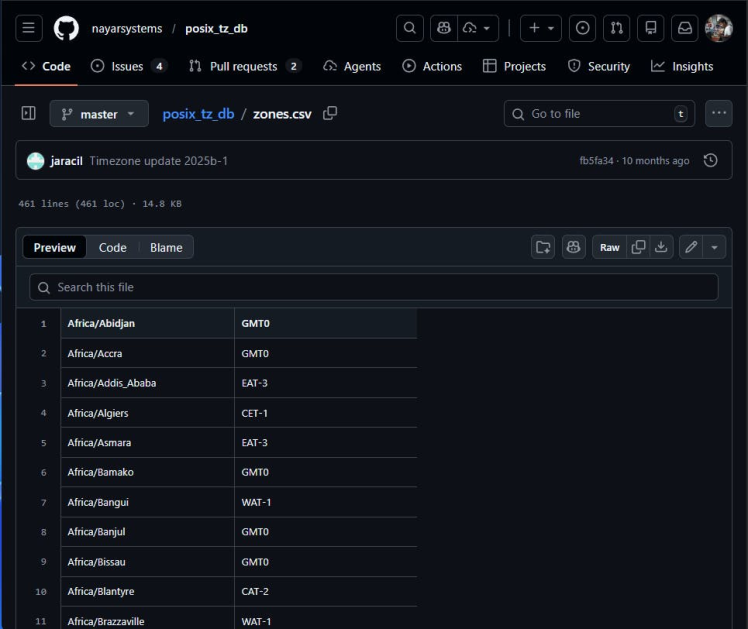
Task: Click the Search this file field
Action: (373, 287)
